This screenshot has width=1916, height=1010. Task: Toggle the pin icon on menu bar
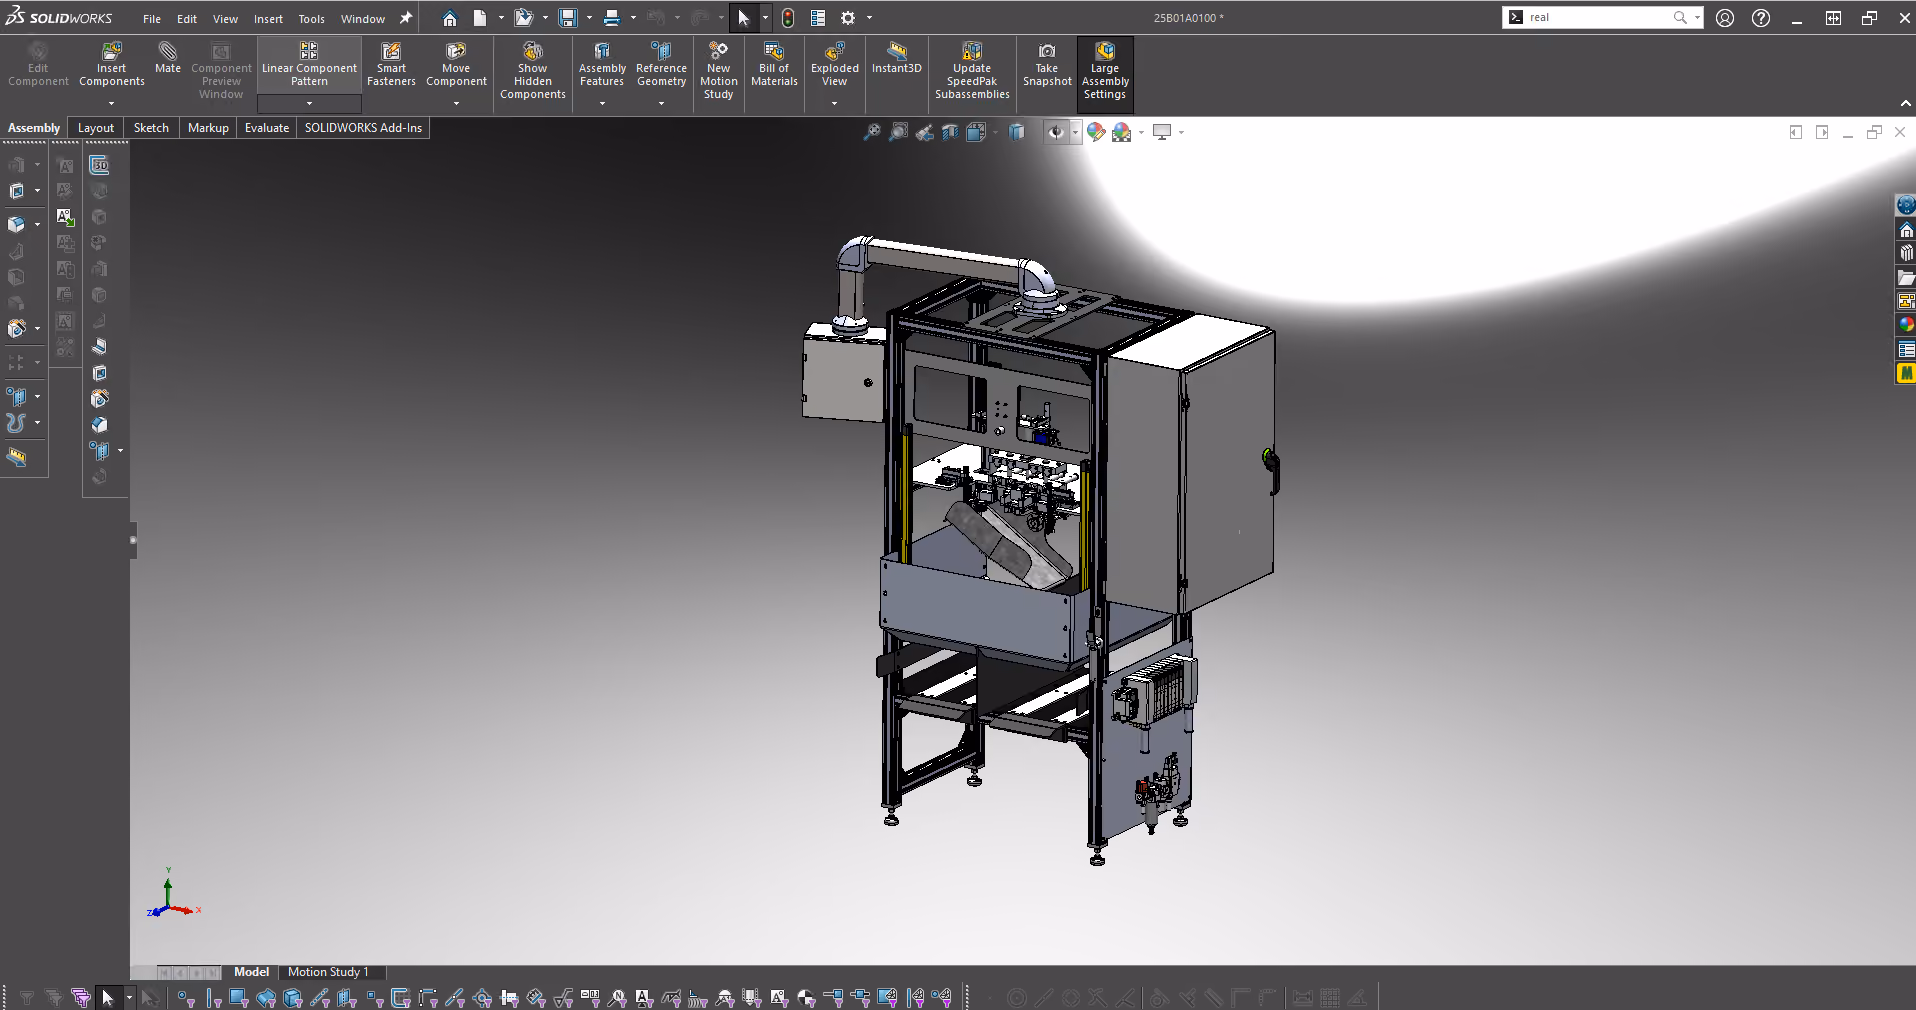405,18
